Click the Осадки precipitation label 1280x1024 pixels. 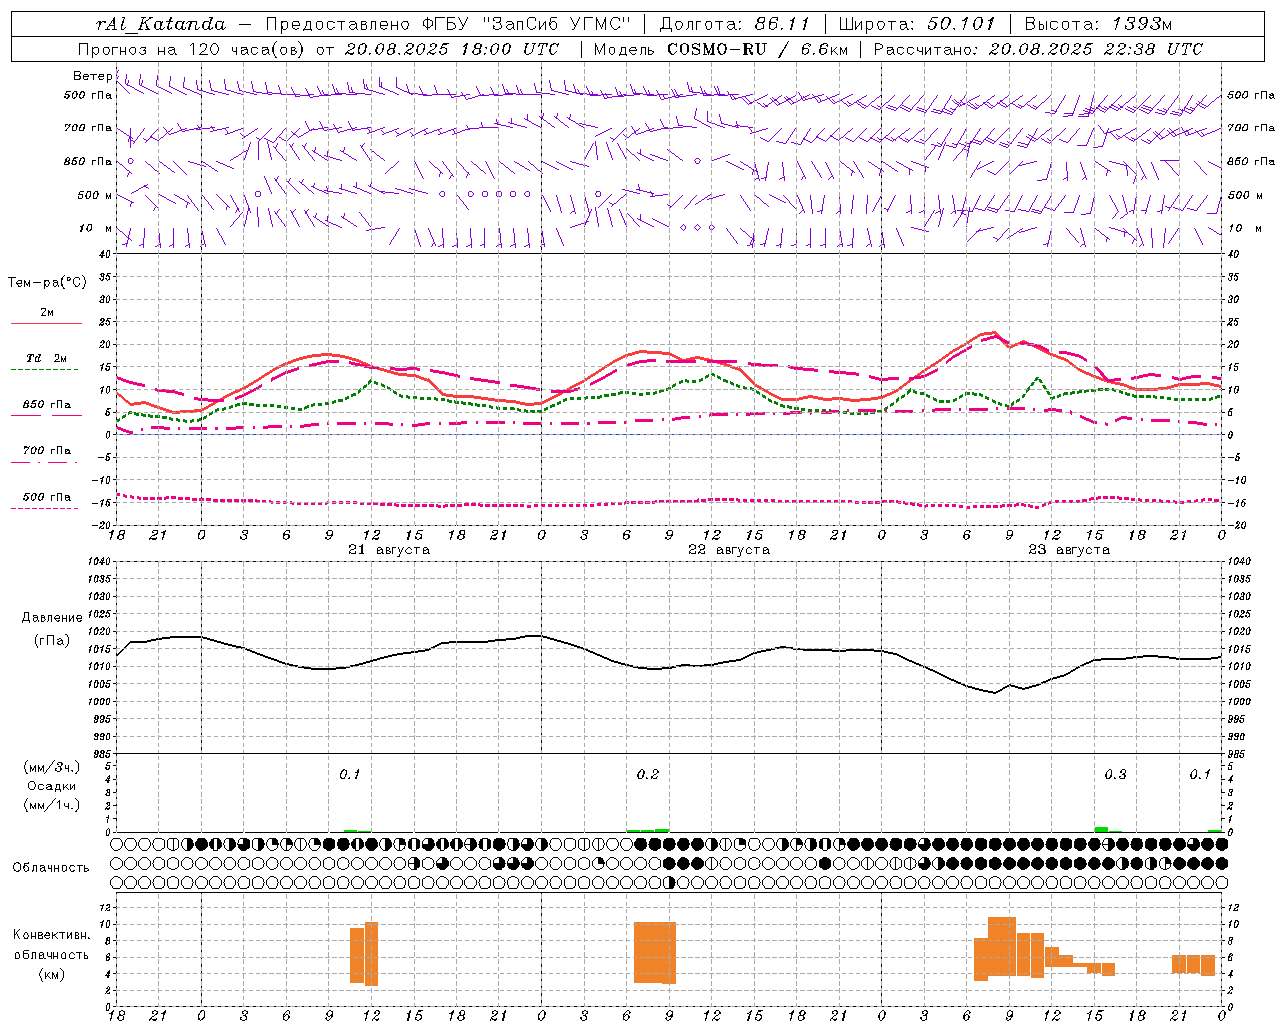[x=52, y=786]
